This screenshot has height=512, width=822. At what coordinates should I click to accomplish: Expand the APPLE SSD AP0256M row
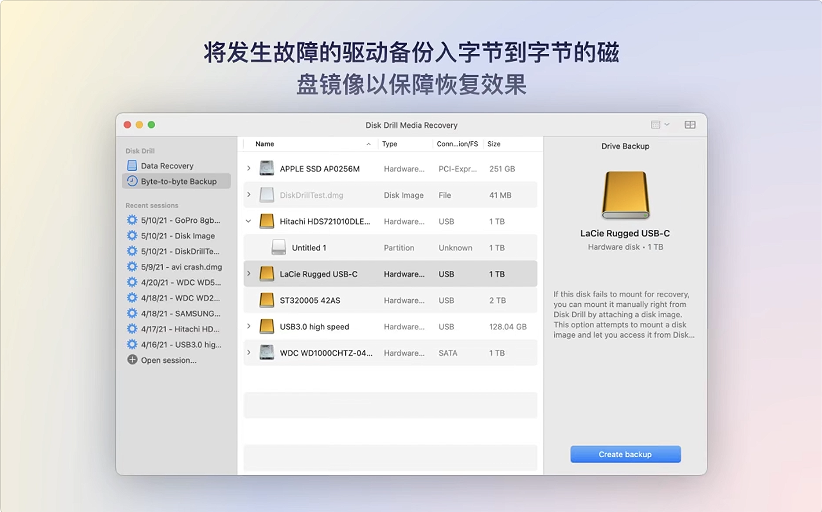coord(249,169)
